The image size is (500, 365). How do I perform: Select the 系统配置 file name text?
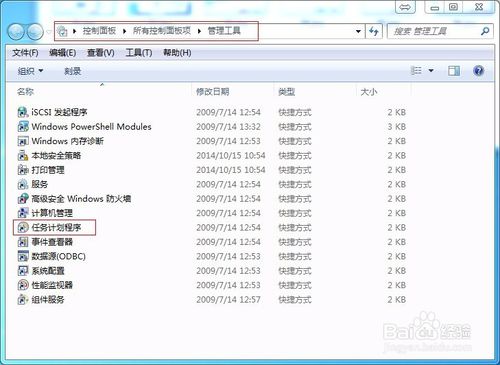point(48,271)
